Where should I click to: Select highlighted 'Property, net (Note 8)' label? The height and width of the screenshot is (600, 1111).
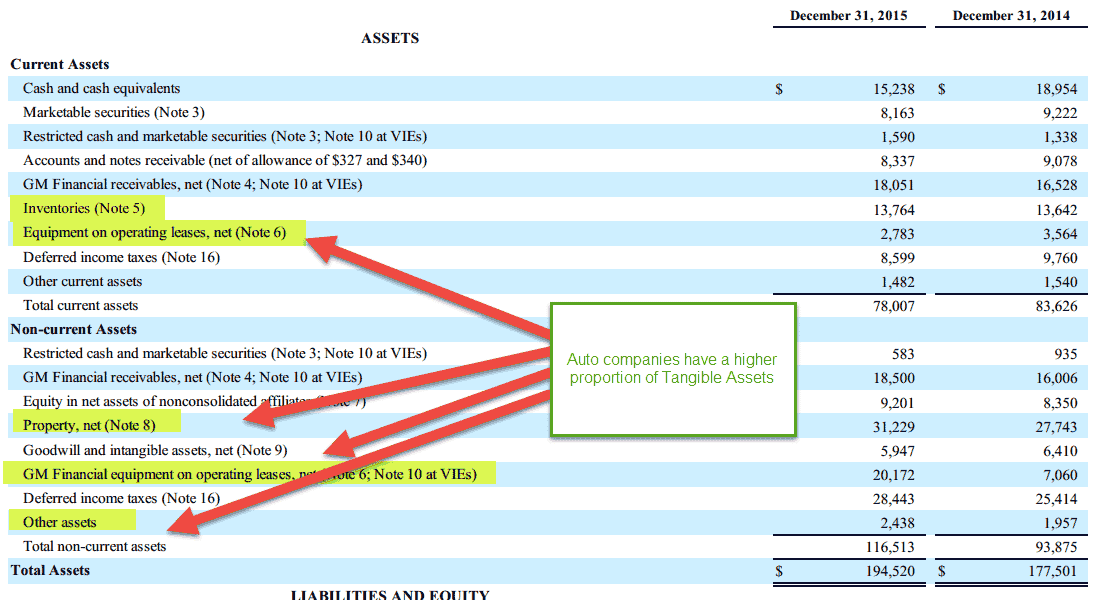click(x=89, y=426)
